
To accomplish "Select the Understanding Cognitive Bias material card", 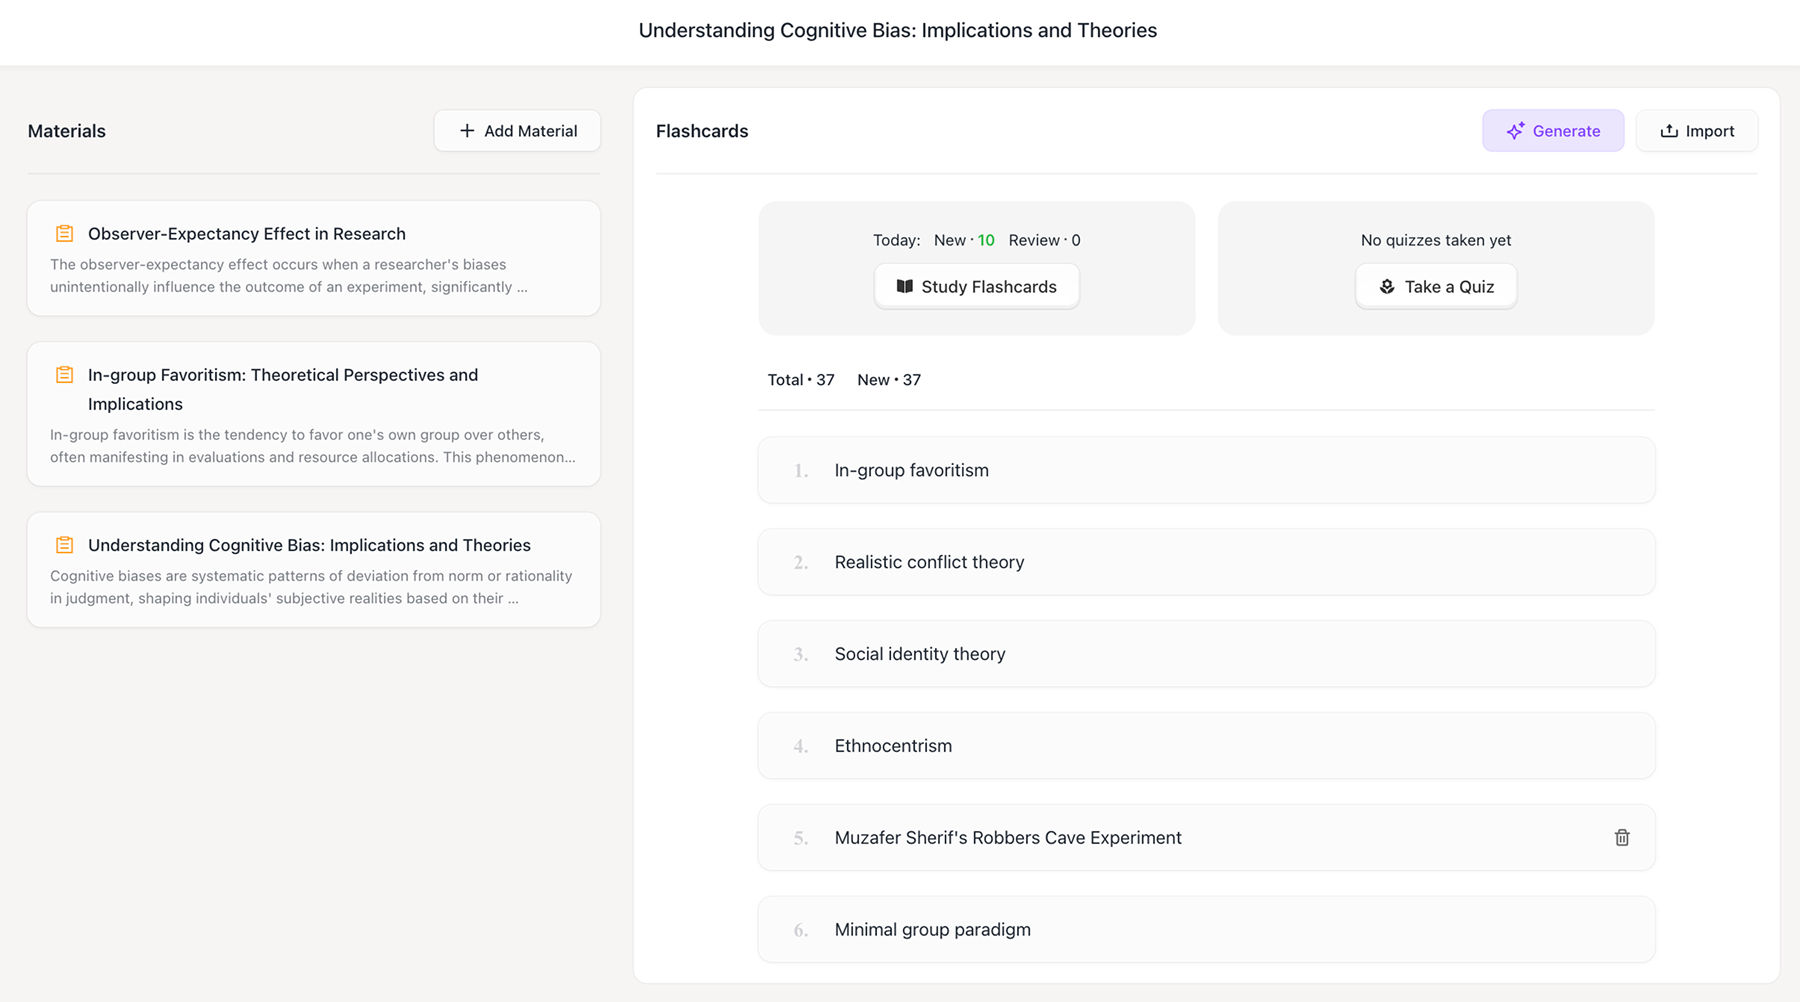I will point(314,570).
